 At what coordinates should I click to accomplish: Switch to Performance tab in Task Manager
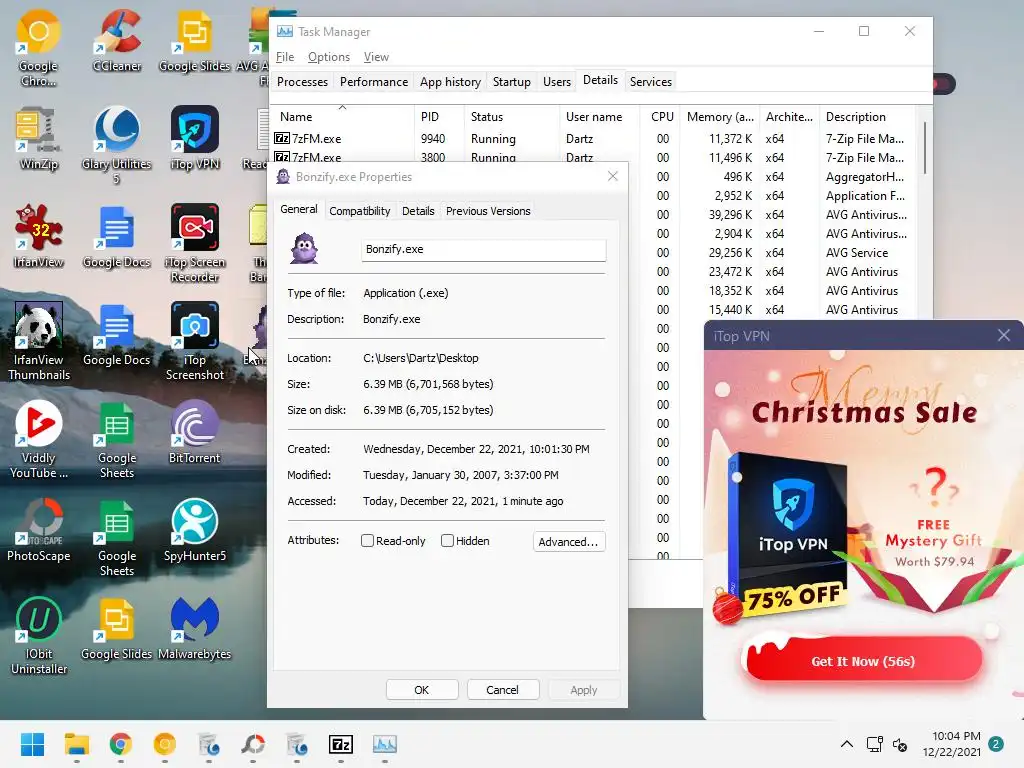coord(374,82)
